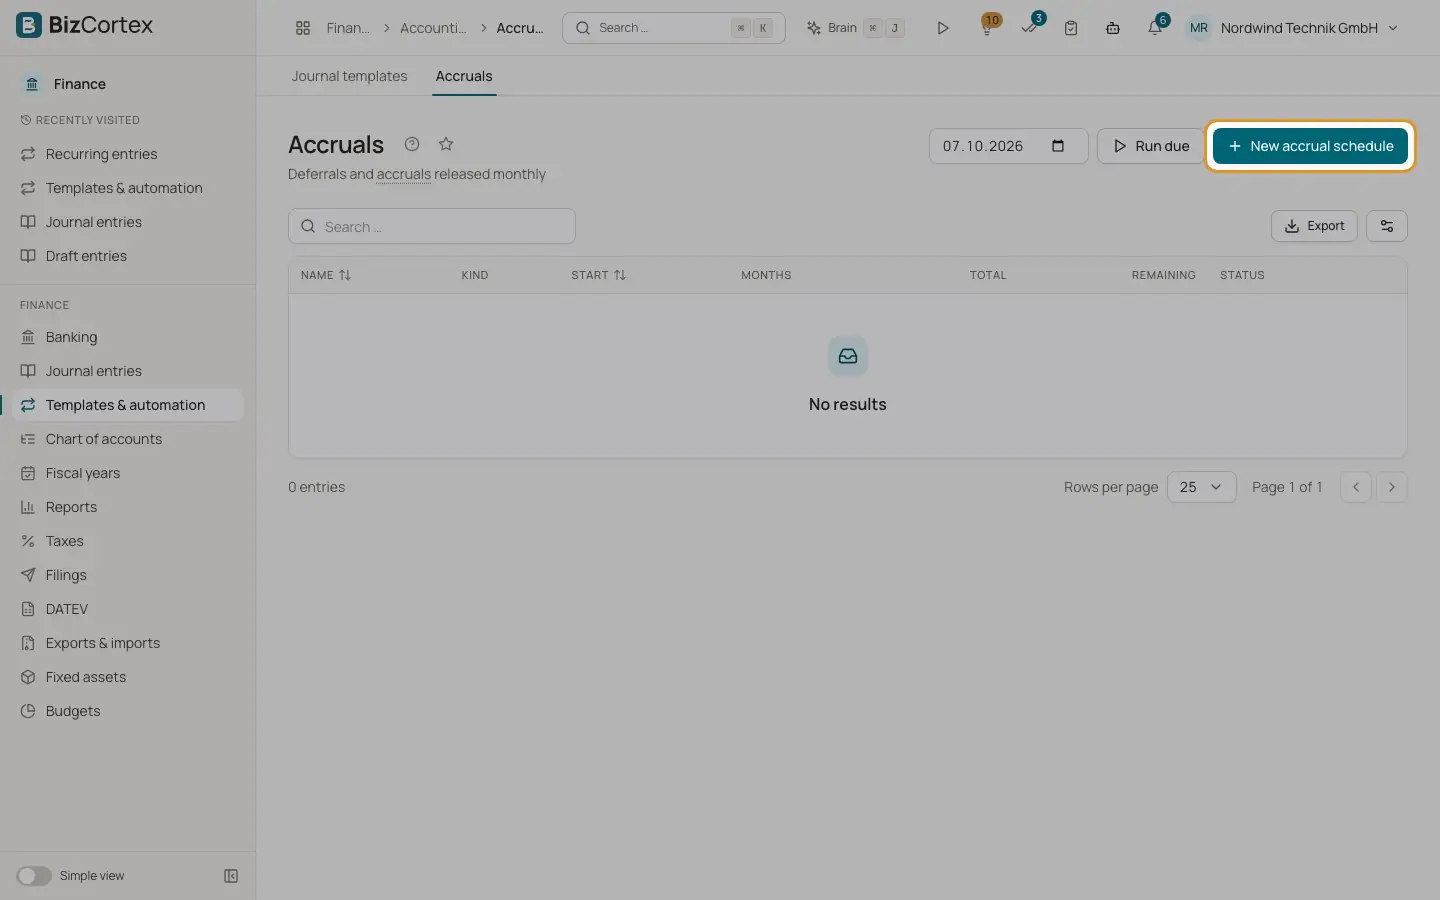Open the checkmark tasks icon with badge 3
Image resolution: width=1440 pixels, height=900 pixels.
click(1029, 28)
